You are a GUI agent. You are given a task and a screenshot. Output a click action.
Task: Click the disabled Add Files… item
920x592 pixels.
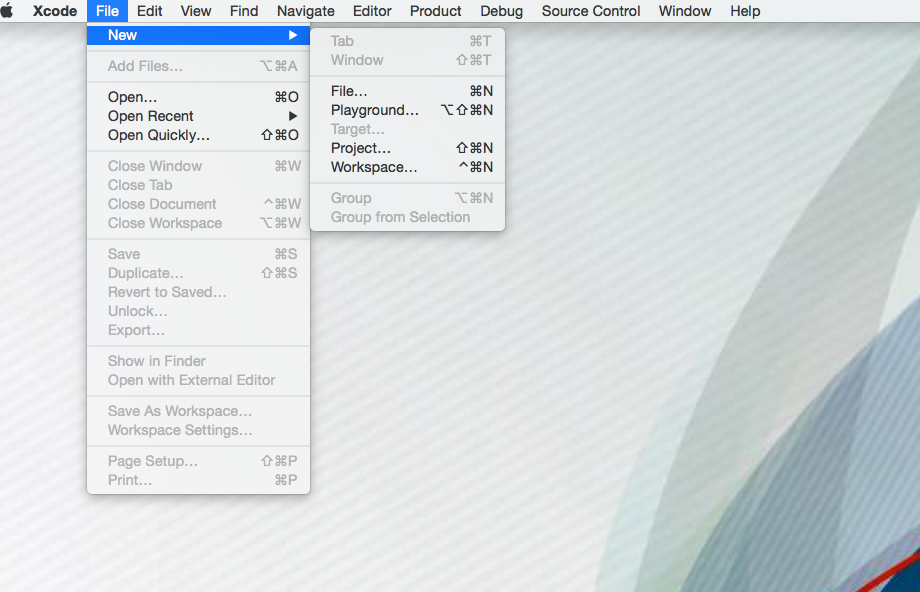[x=198, y=66]
